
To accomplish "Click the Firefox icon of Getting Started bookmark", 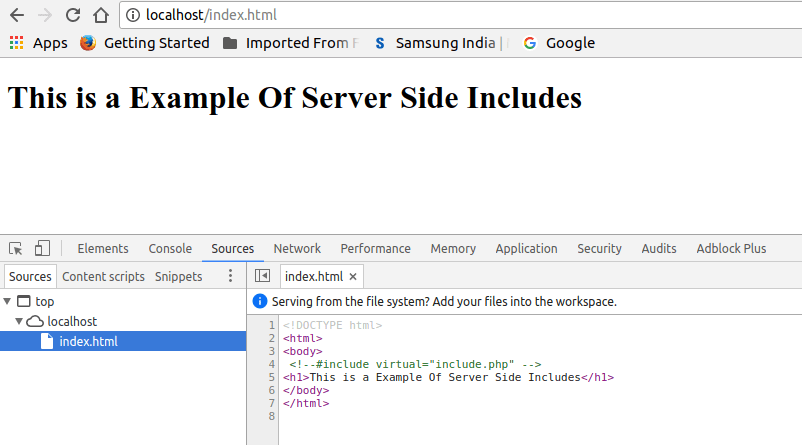I will pos(88,43).
